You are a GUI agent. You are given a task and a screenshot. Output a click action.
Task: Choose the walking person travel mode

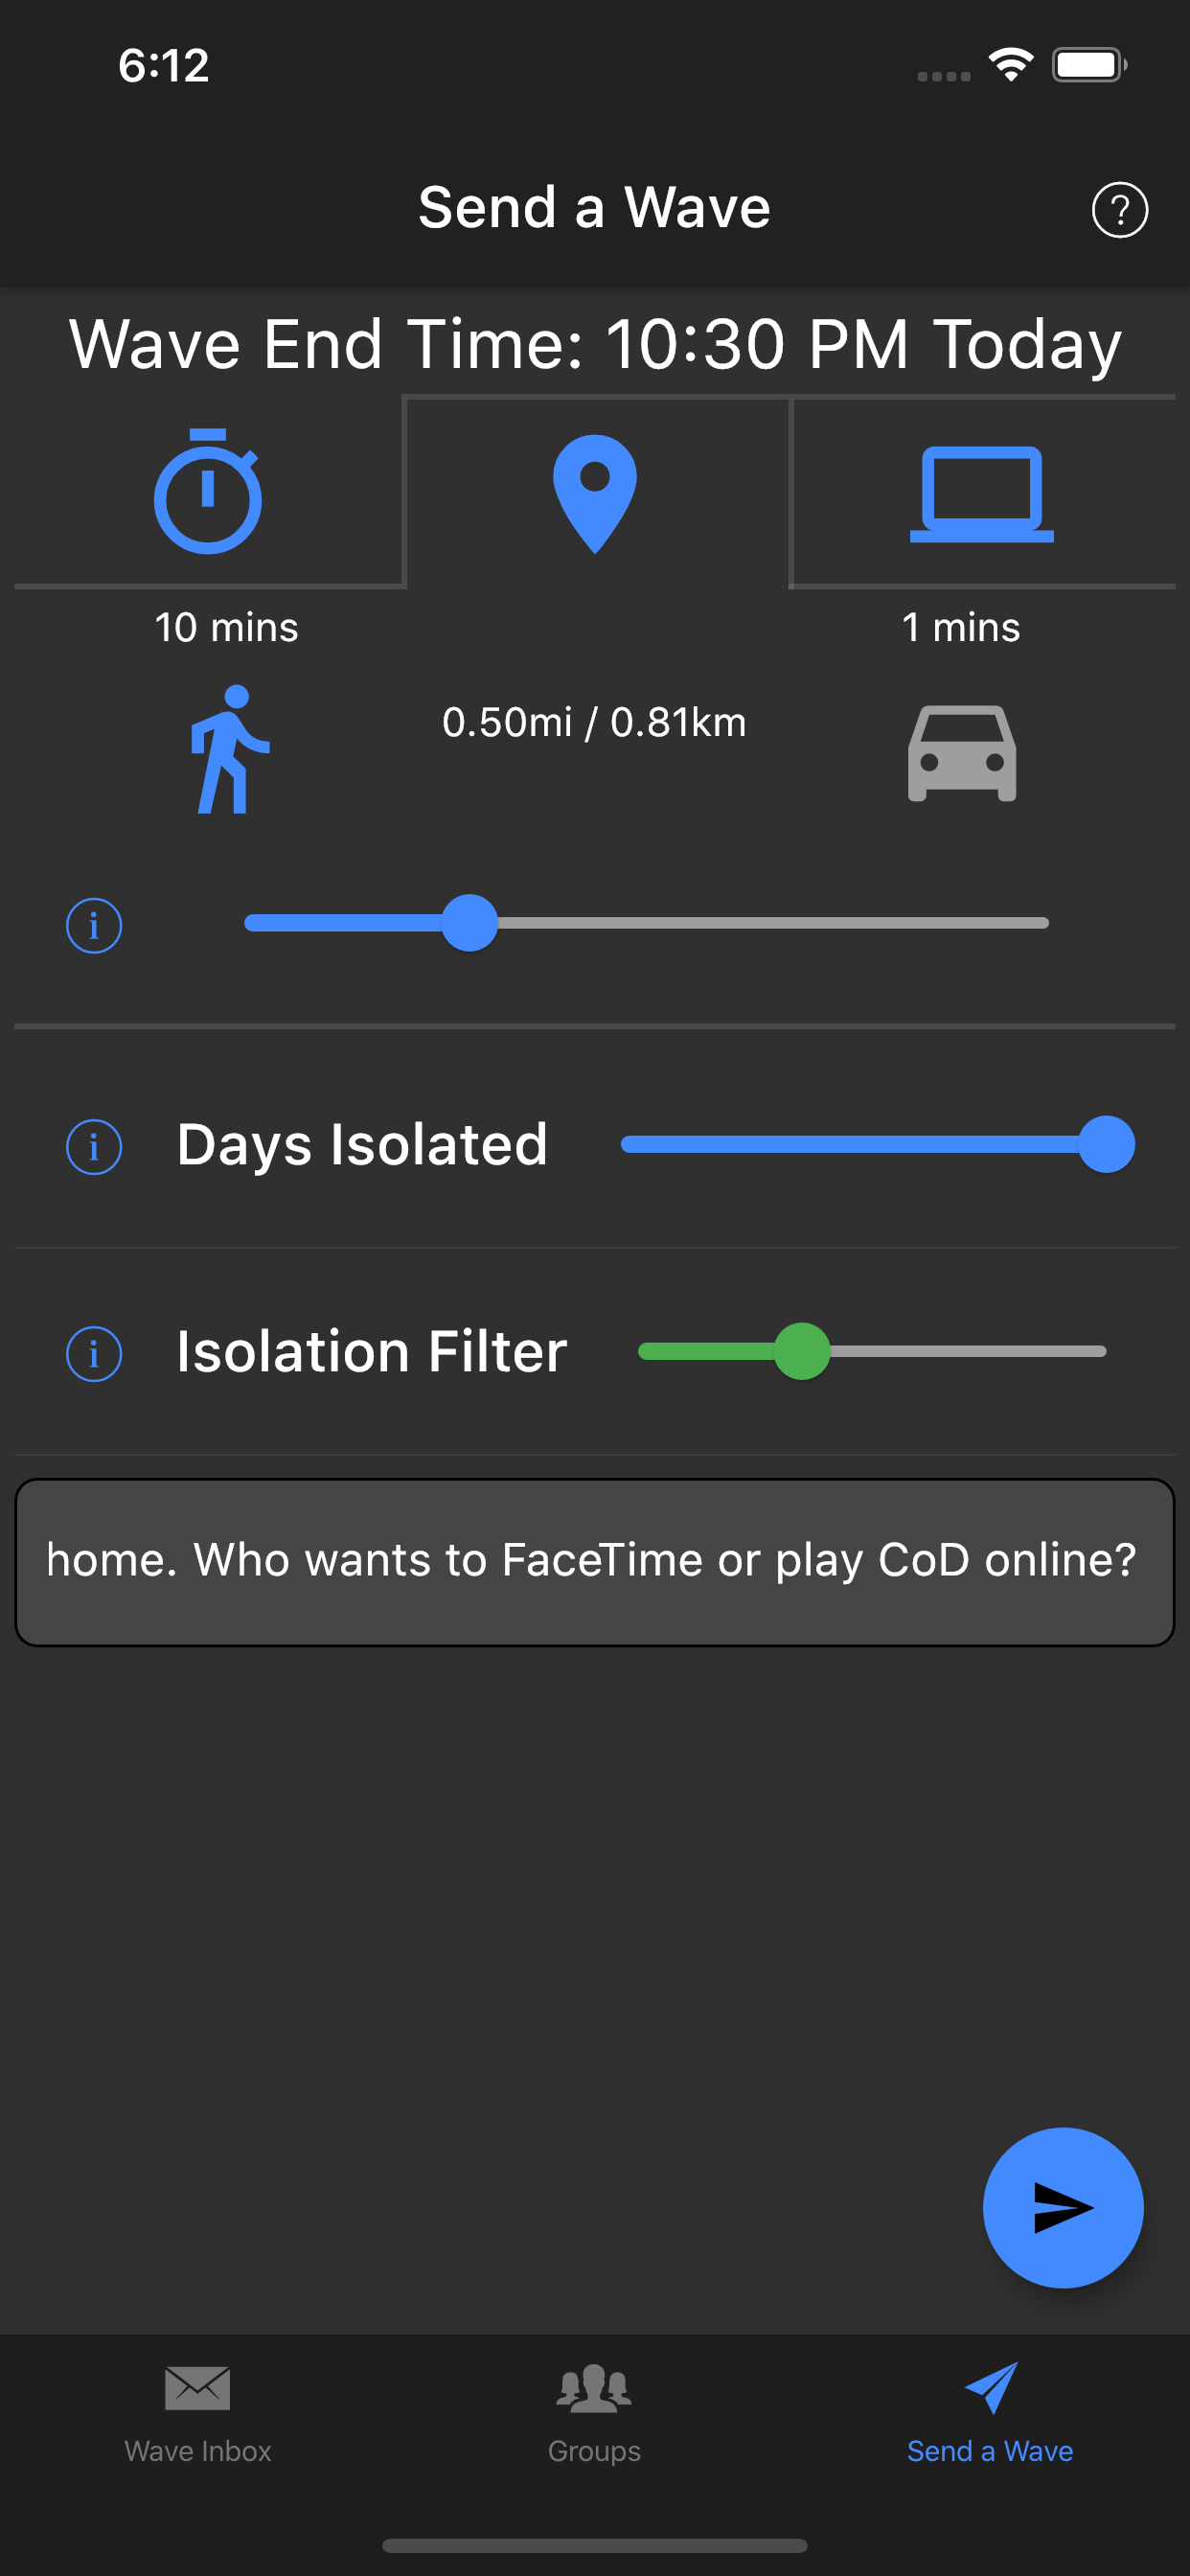pyautogui.click(x=230, y=749)
